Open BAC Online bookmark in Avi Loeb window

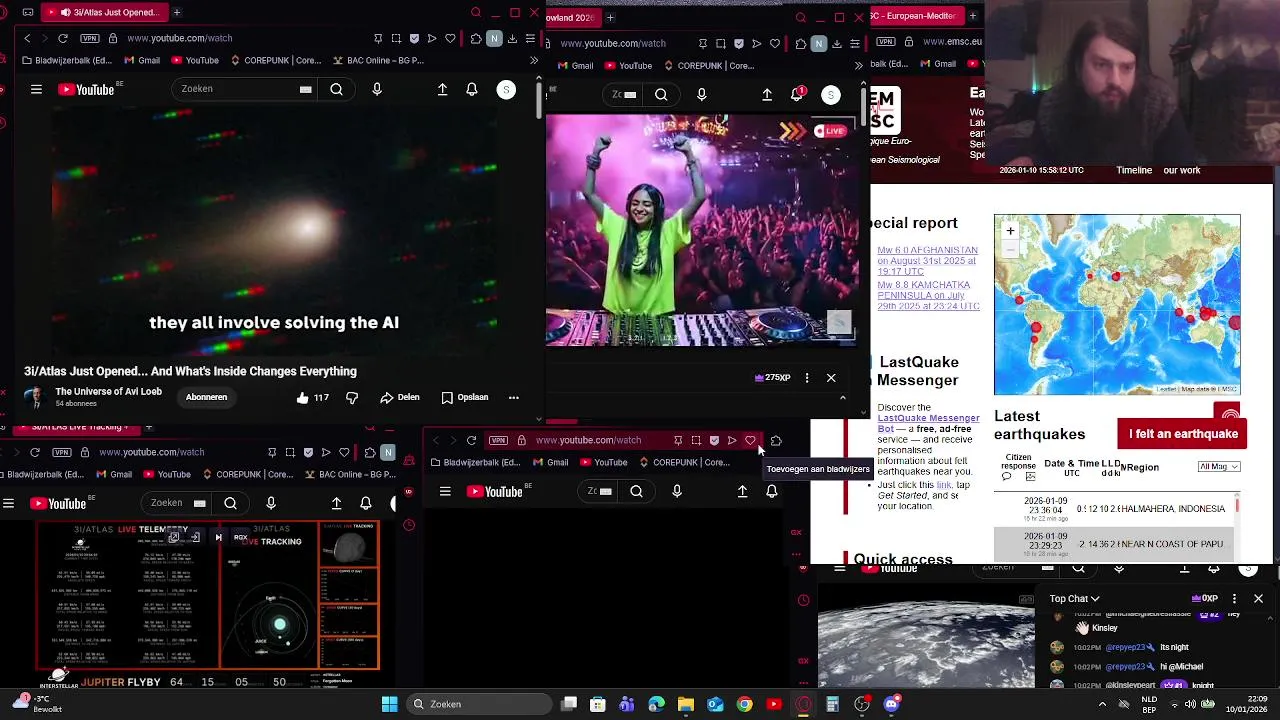pos(376,60)
